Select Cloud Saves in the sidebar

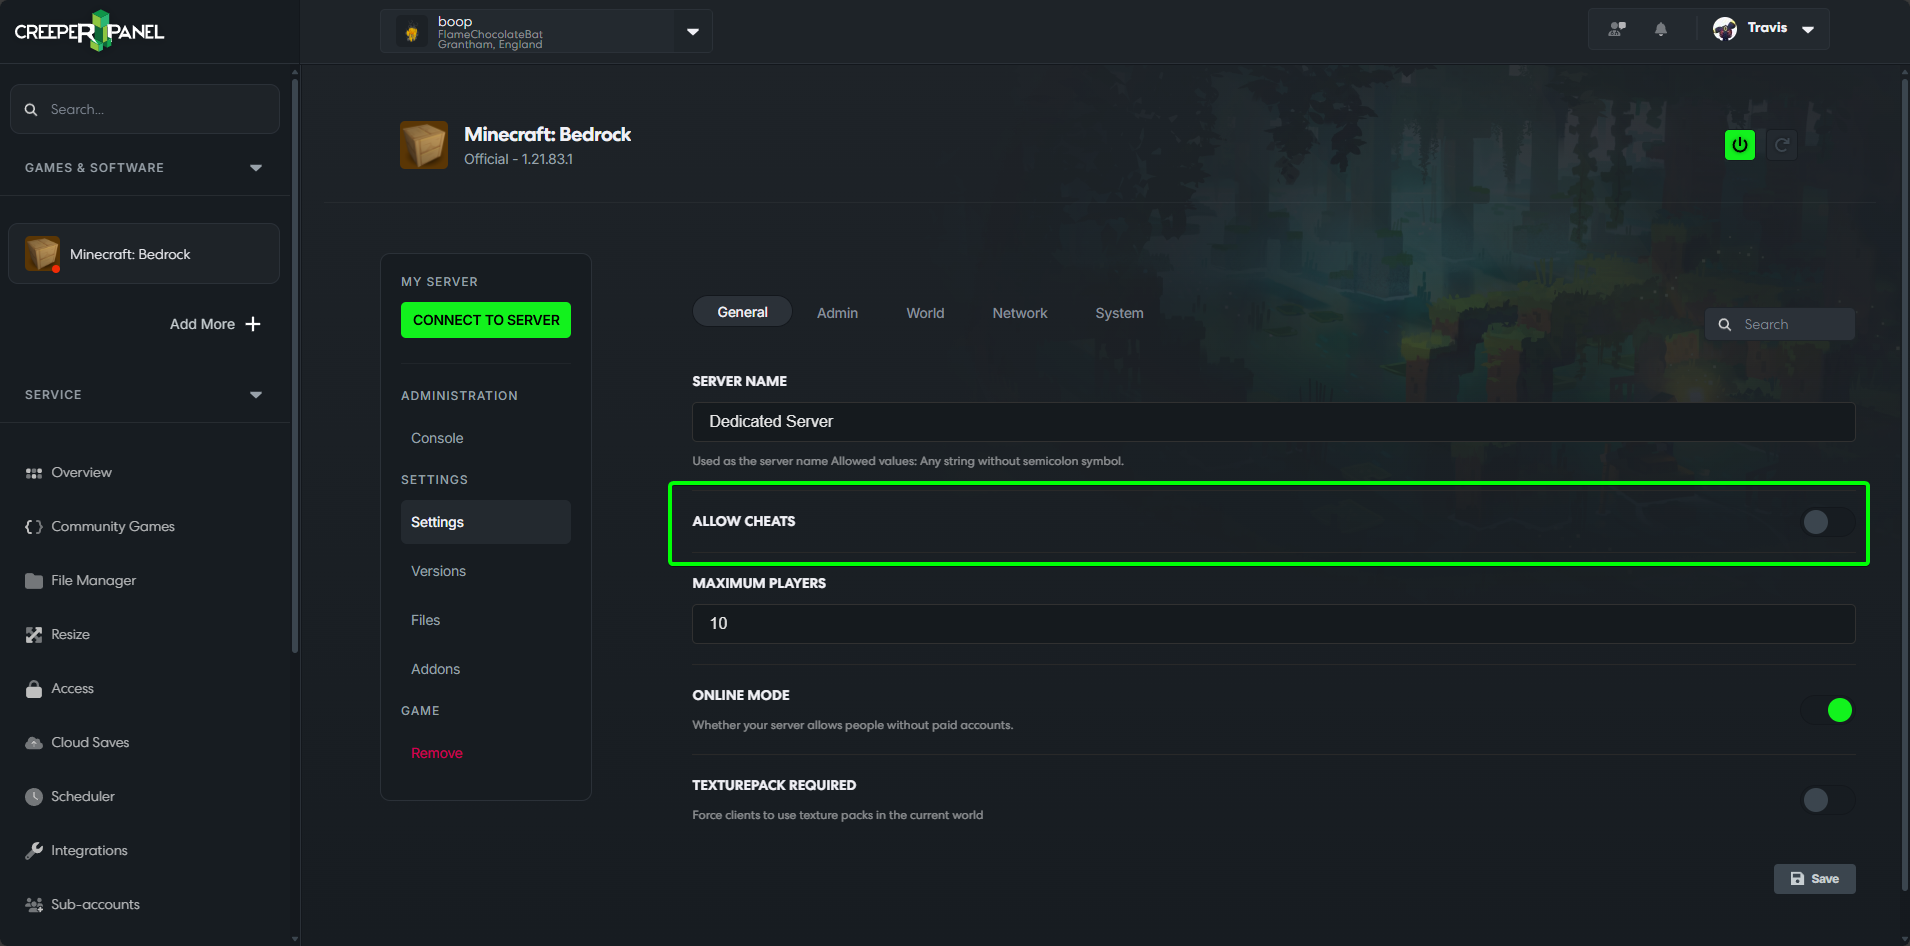[89, 742]
